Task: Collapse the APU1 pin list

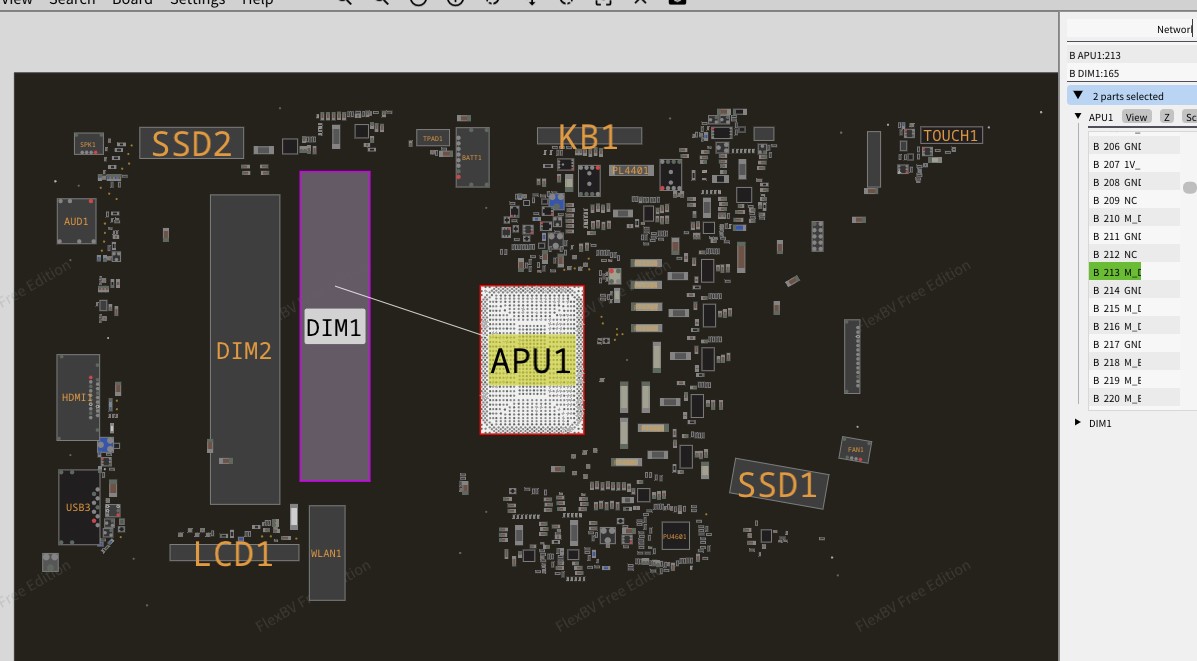Action: pyautogui.click(x=1078, y=117)
